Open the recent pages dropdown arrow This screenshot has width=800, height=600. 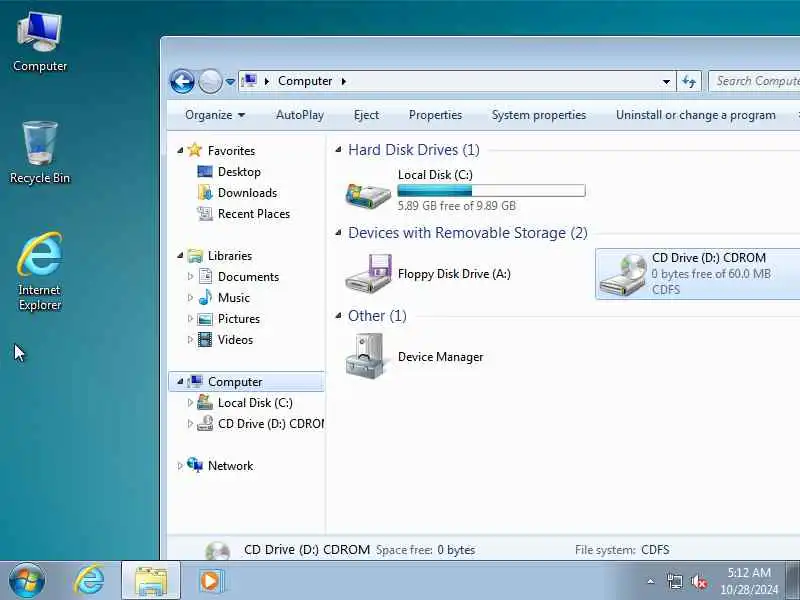point(230,82)
